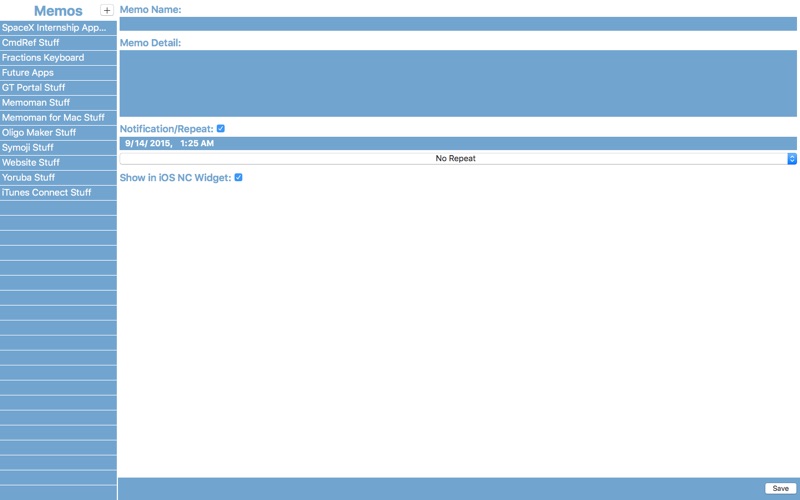Image resolution: width=800 pixels, height=500 pixels.
Task: Open the Yoruba Stuff memo
Action: click(x=58, y=178)
